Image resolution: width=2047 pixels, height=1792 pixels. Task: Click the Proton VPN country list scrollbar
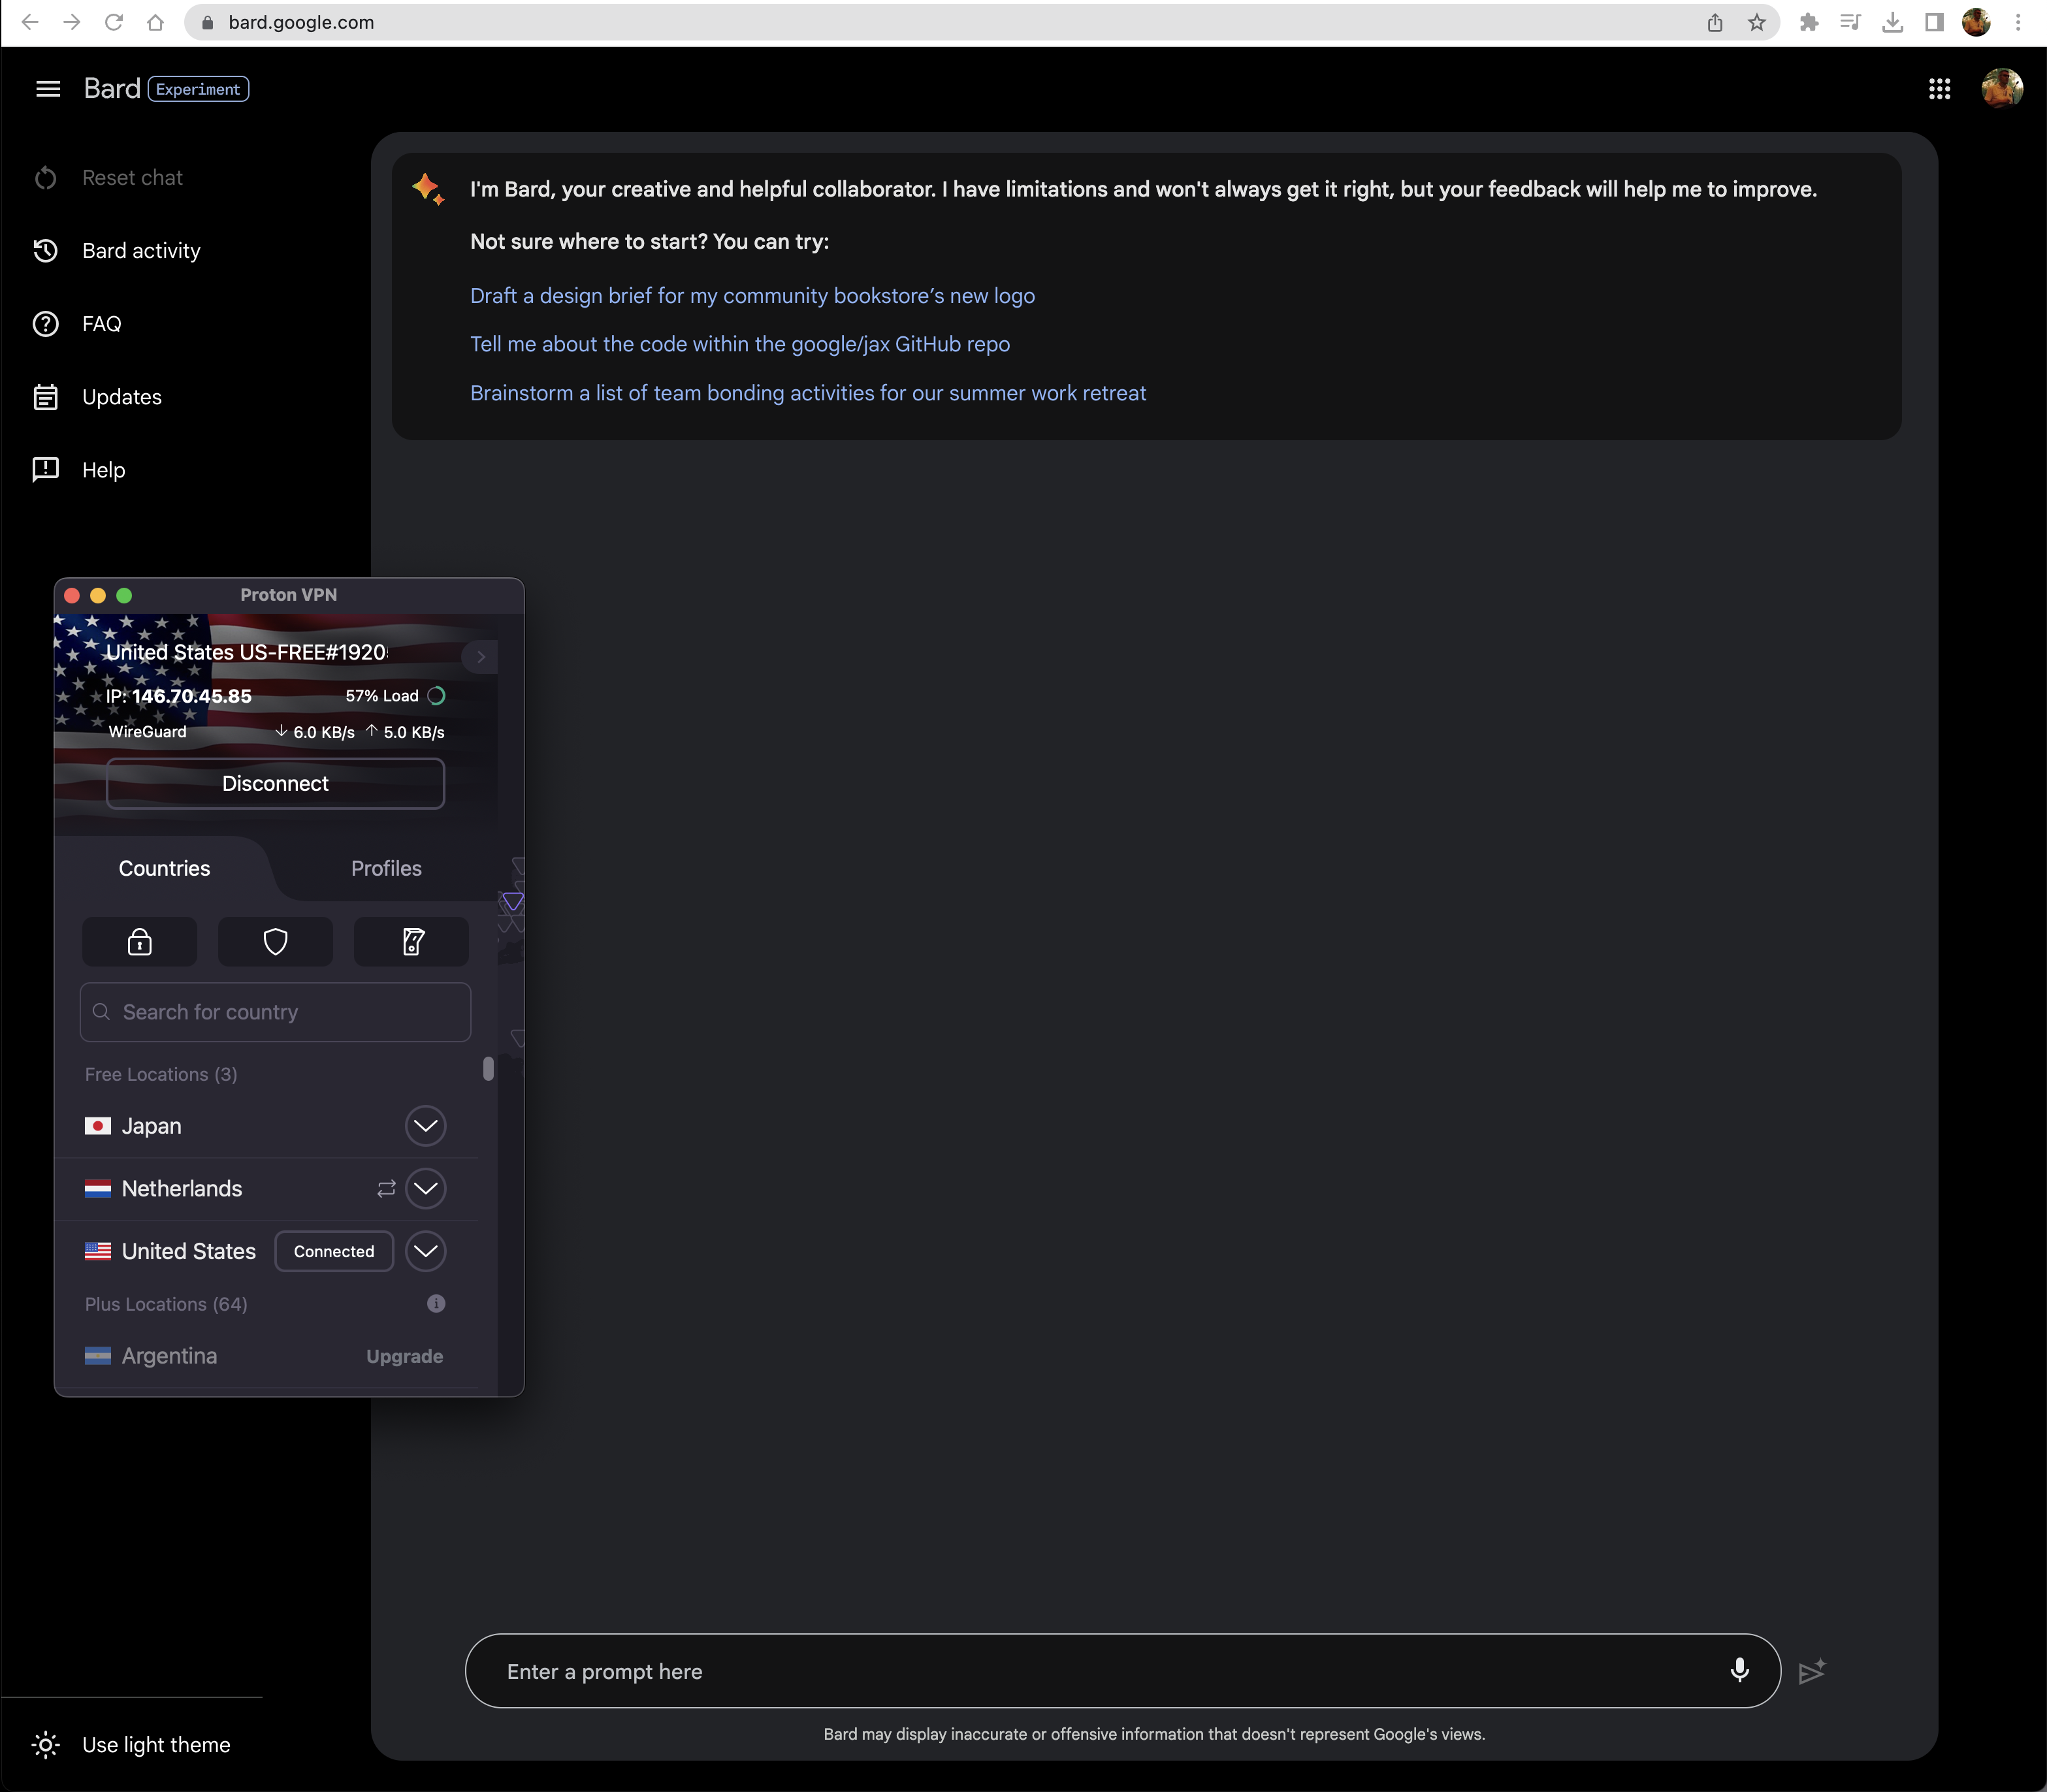(488, 1069)
